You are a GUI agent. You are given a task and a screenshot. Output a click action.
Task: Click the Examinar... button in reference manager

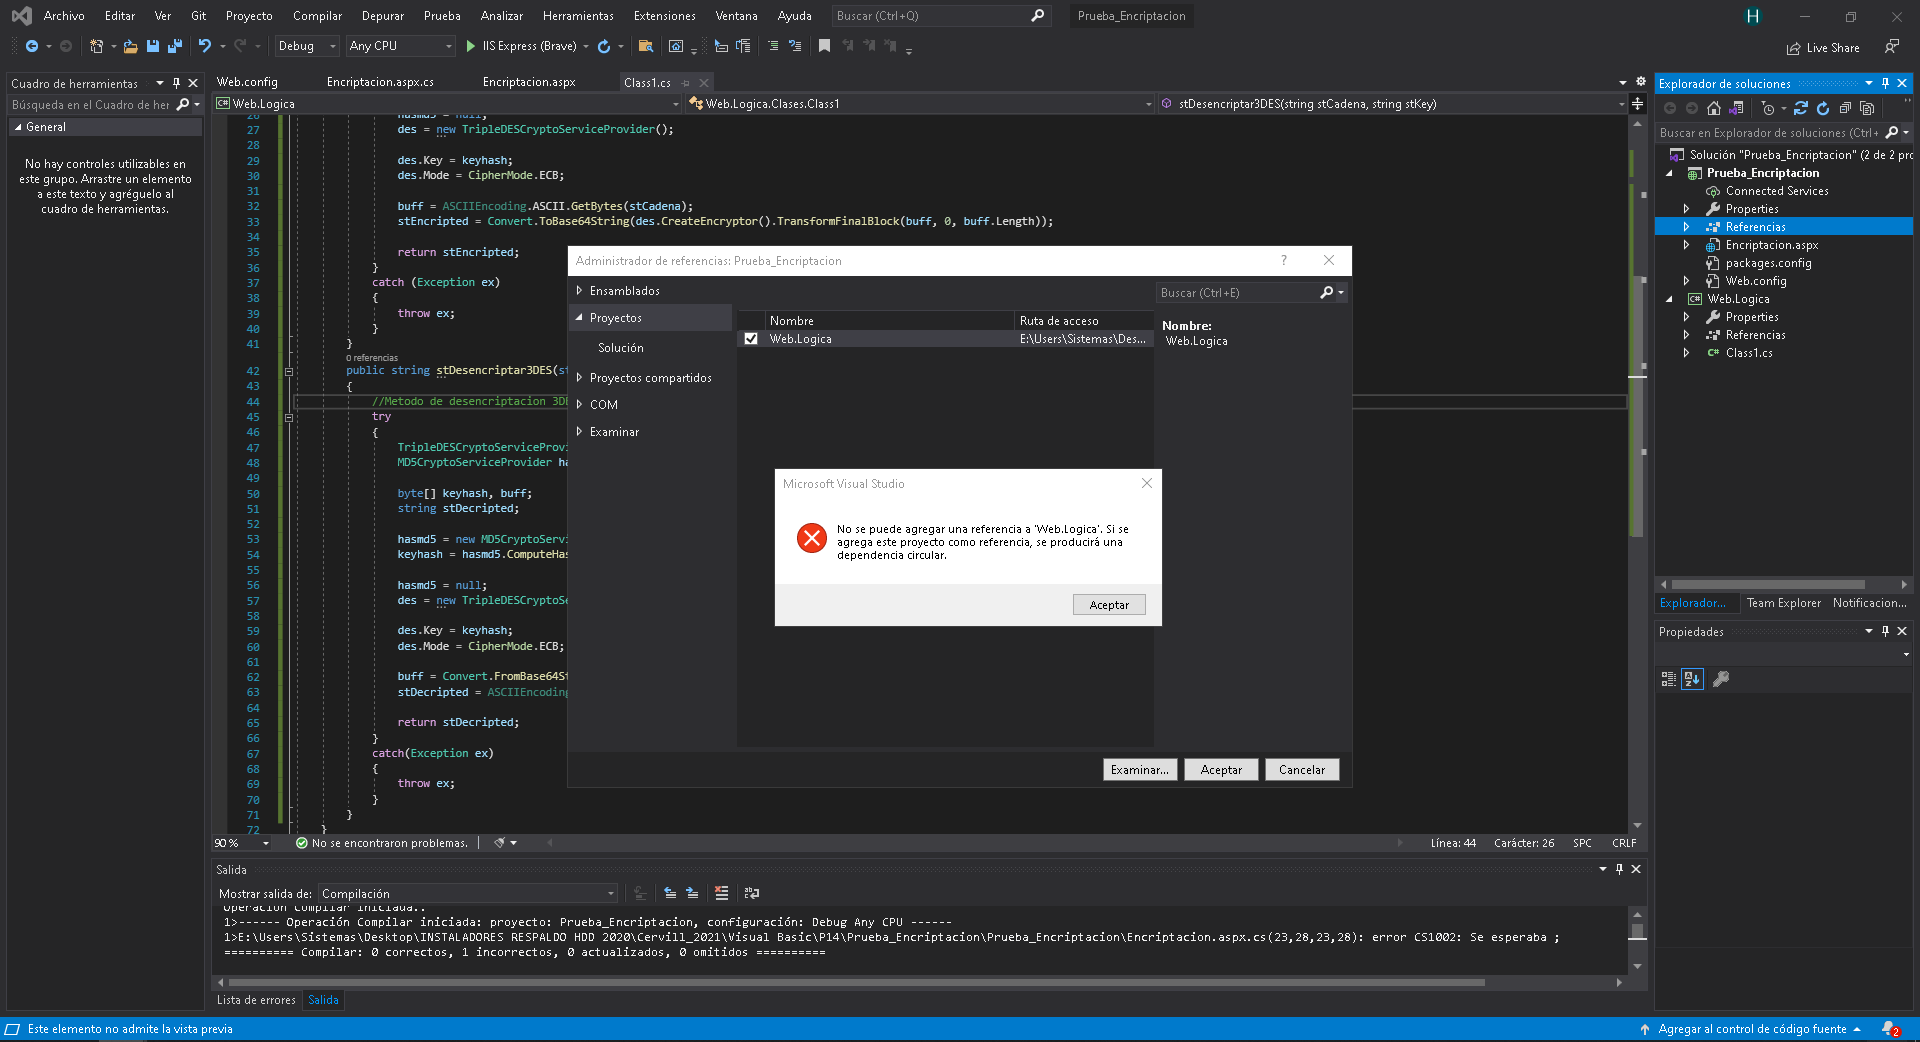pyautogui.click(x=1139, y=770)
